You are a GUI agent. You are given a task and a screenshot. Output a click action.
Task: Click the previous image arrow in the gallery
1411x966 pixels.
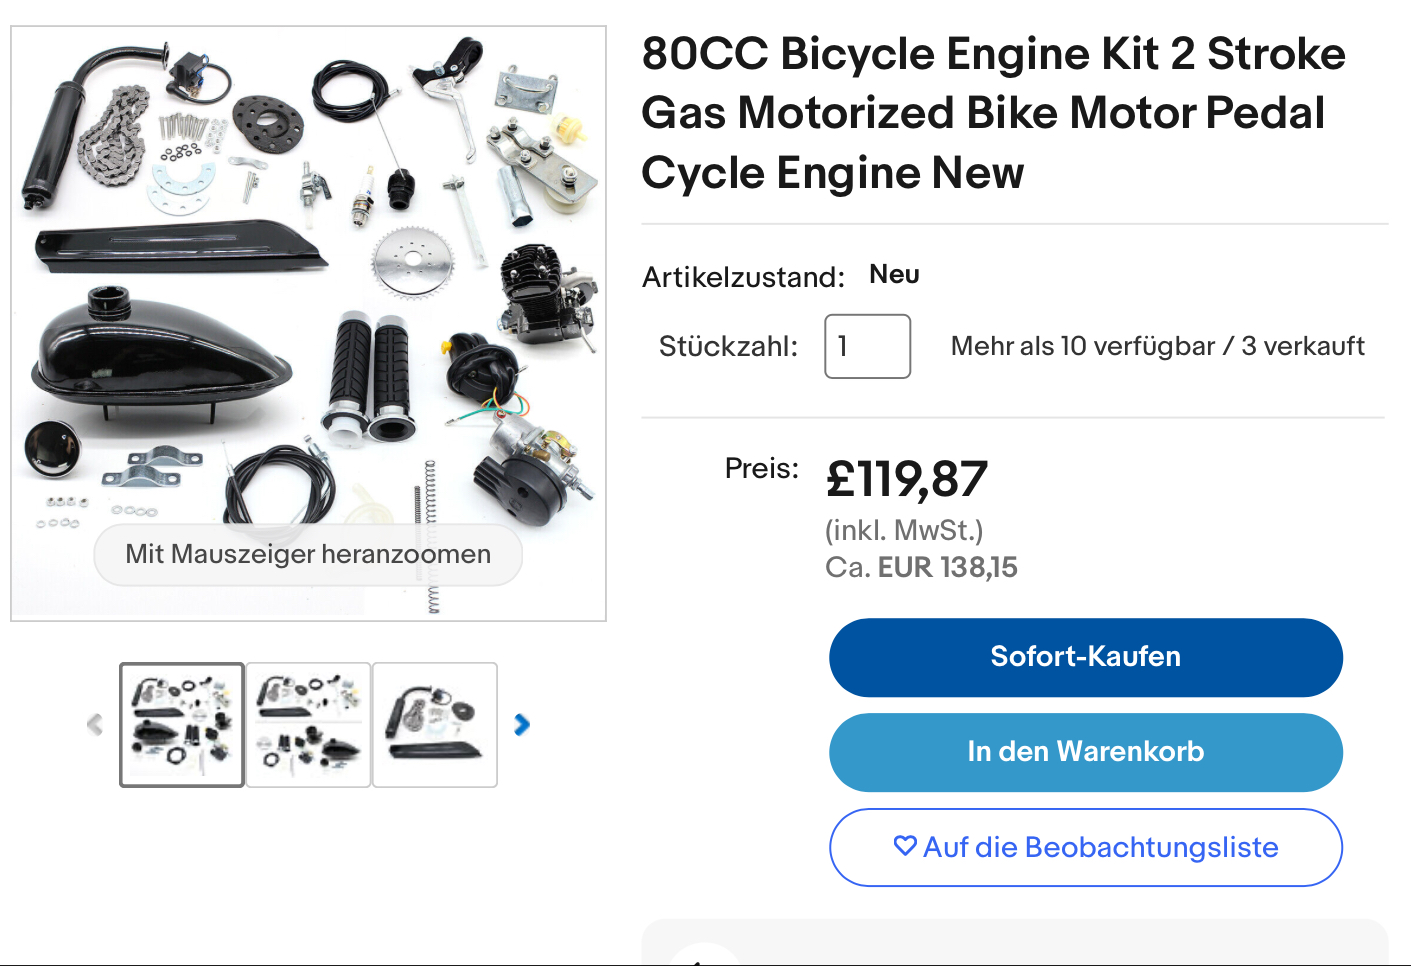tap(95, 724)
